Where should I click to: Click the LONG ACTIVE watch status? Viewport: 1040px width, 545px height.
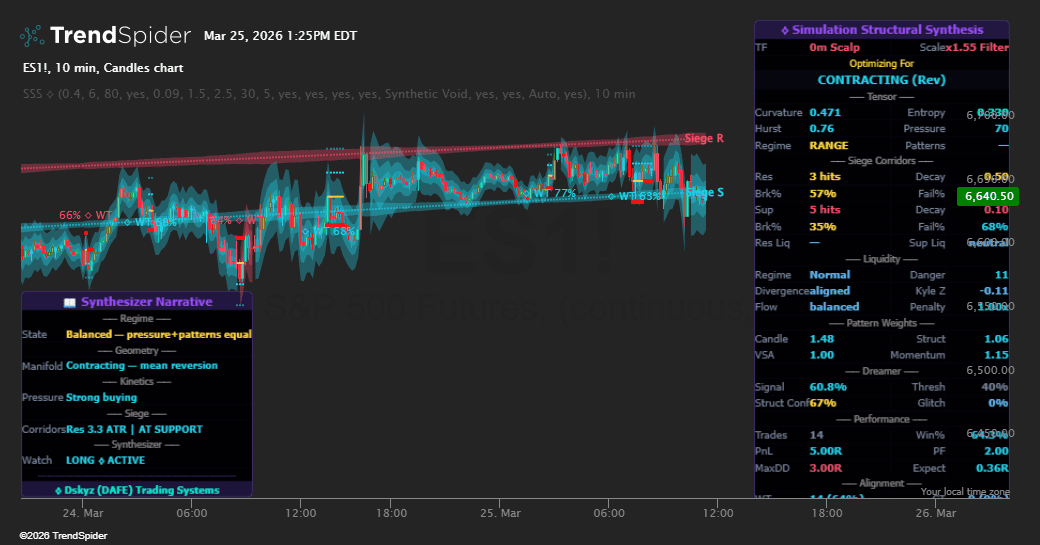[x=105, y=461]
